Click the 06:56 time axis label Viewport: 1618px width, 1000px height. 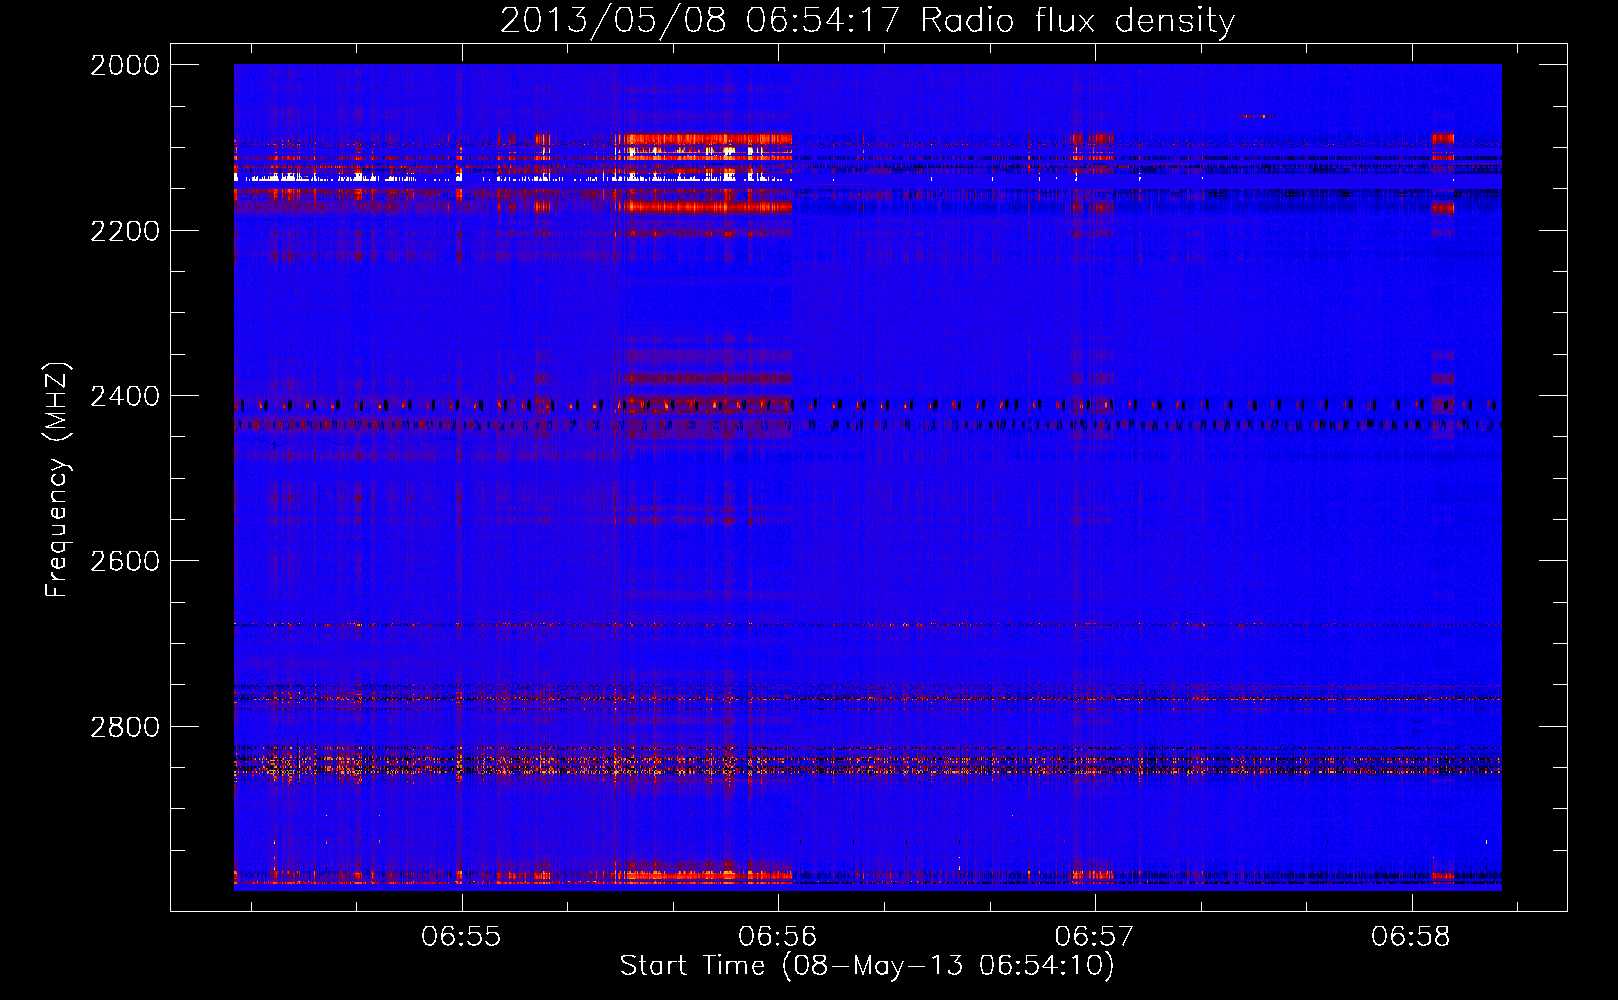click(778, 936)
